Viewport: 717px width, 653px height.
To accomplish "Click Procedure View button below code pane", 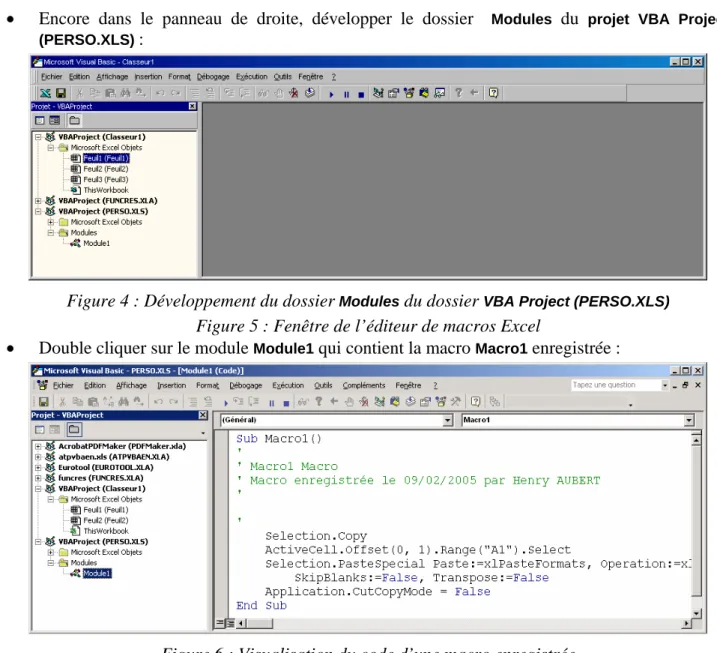I will point(220,623).
